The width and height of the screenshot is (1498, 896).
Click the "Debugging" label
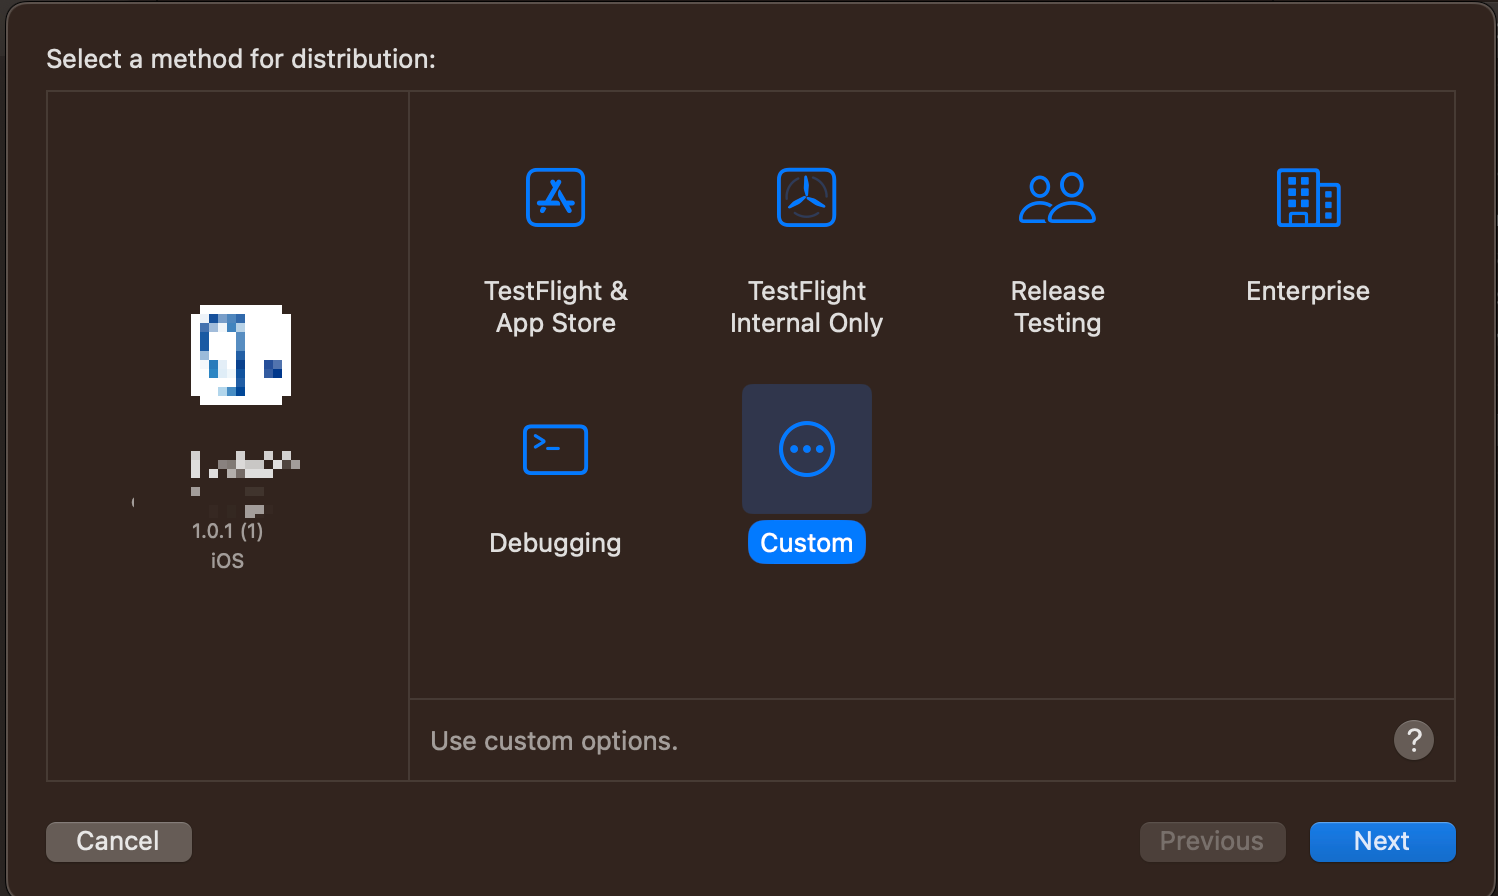click(555, 543)
